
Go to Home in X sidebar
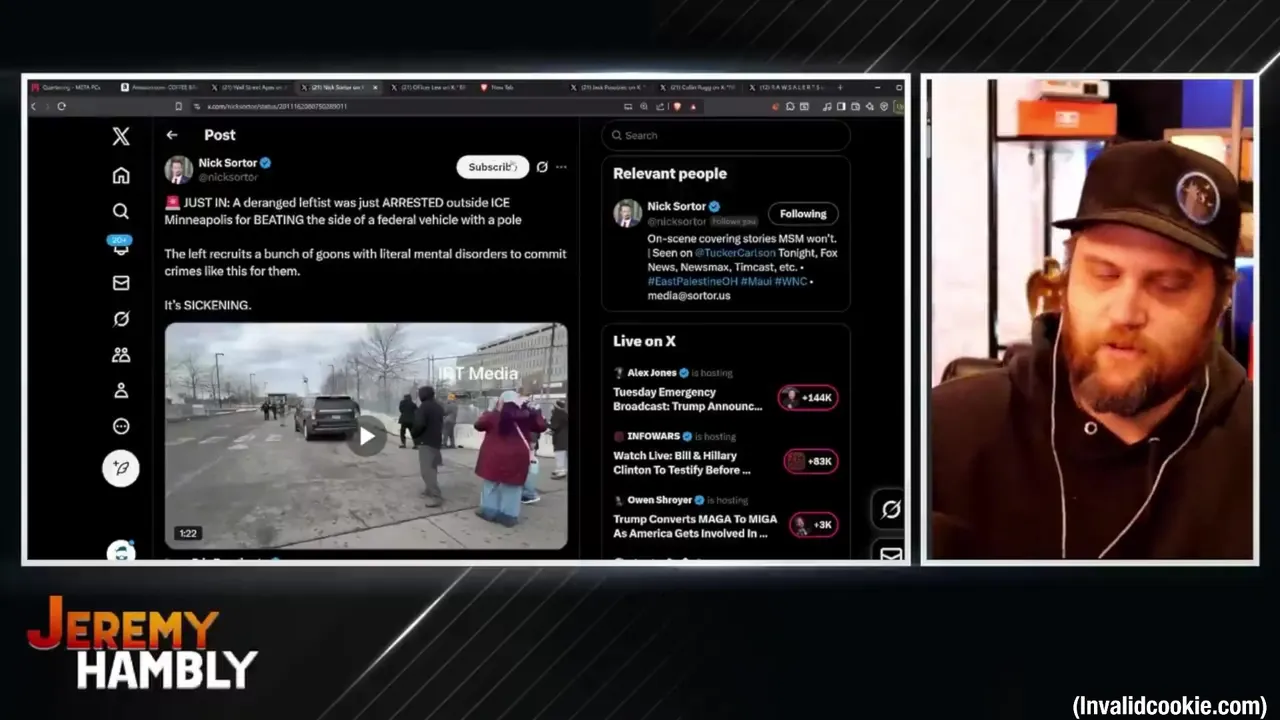[121, 176]
